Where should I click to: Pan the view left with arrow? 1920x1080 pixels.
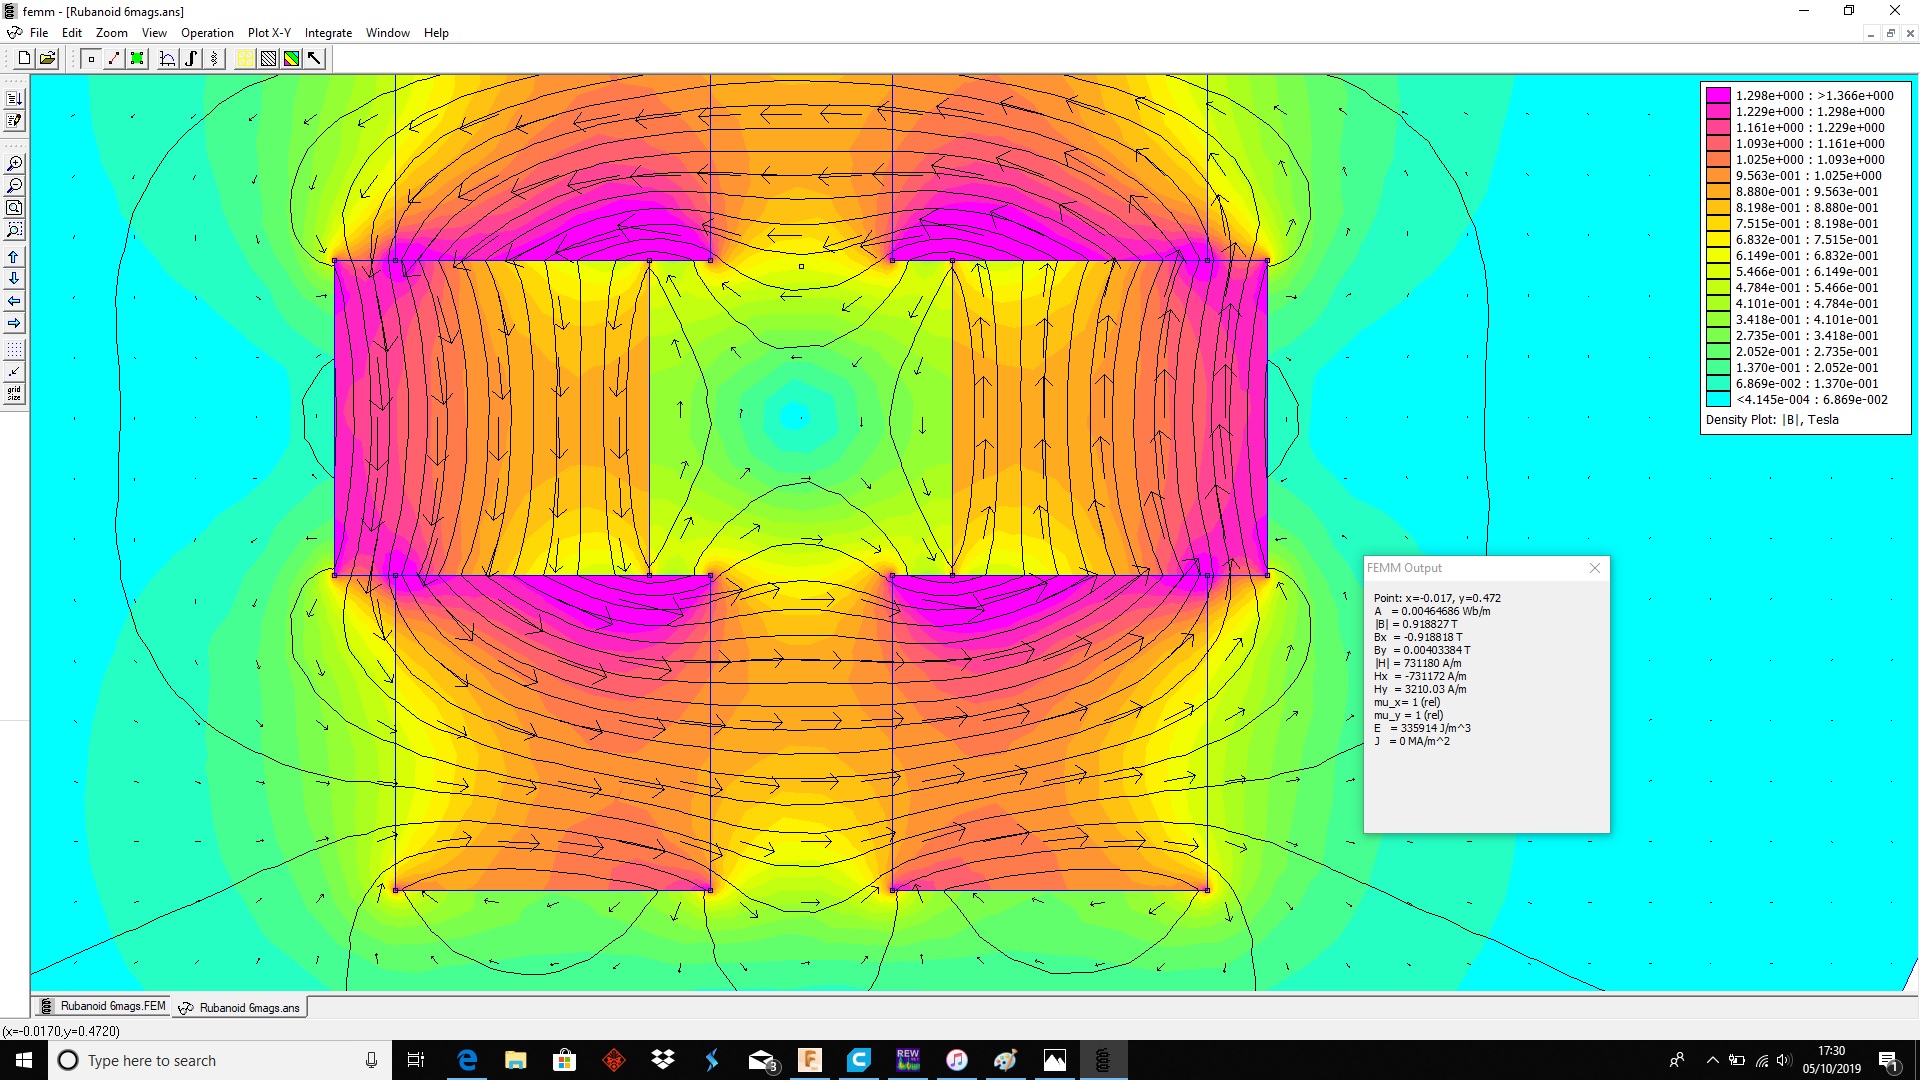click(x=14, y=301)
